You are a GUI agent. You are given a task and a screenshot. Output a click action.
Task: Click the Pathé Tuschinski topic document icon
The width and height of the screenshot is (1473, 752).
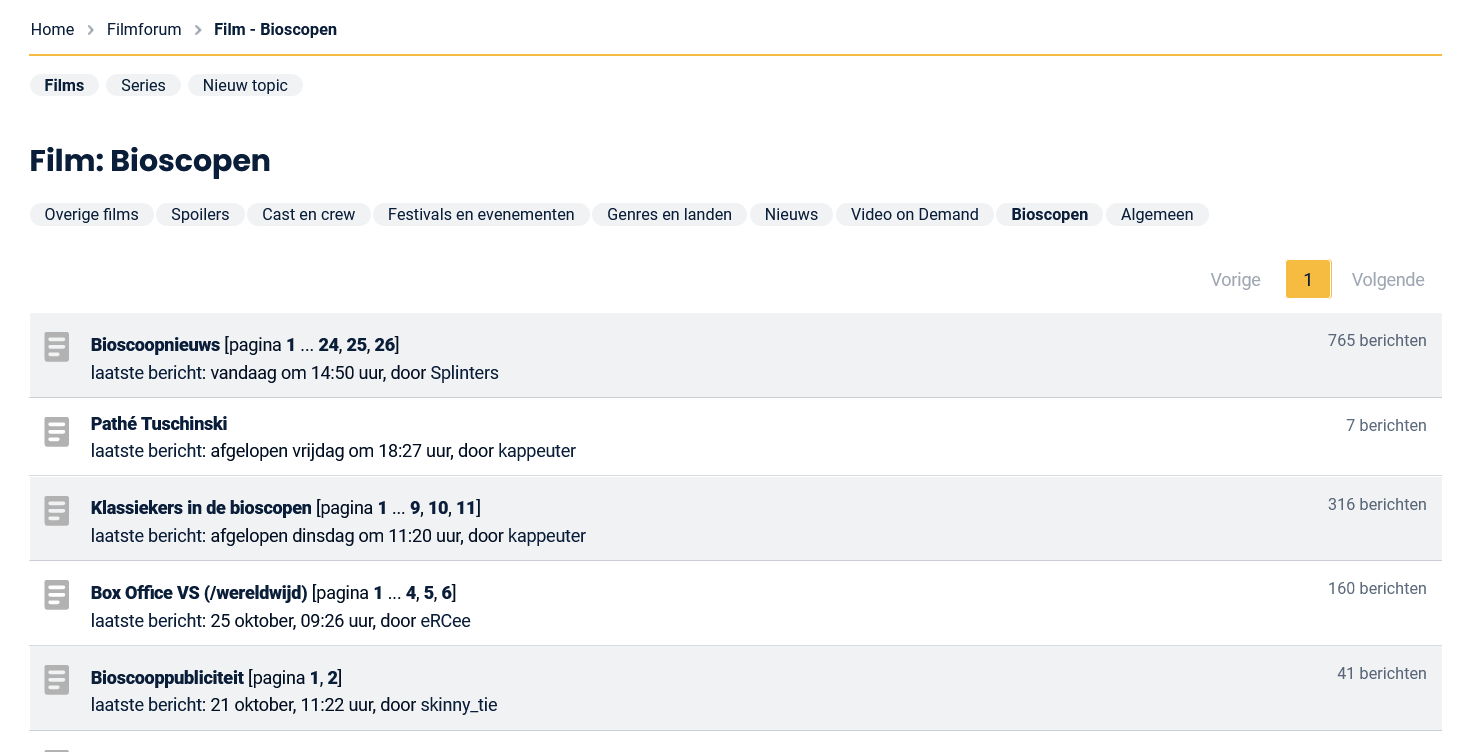57,432
